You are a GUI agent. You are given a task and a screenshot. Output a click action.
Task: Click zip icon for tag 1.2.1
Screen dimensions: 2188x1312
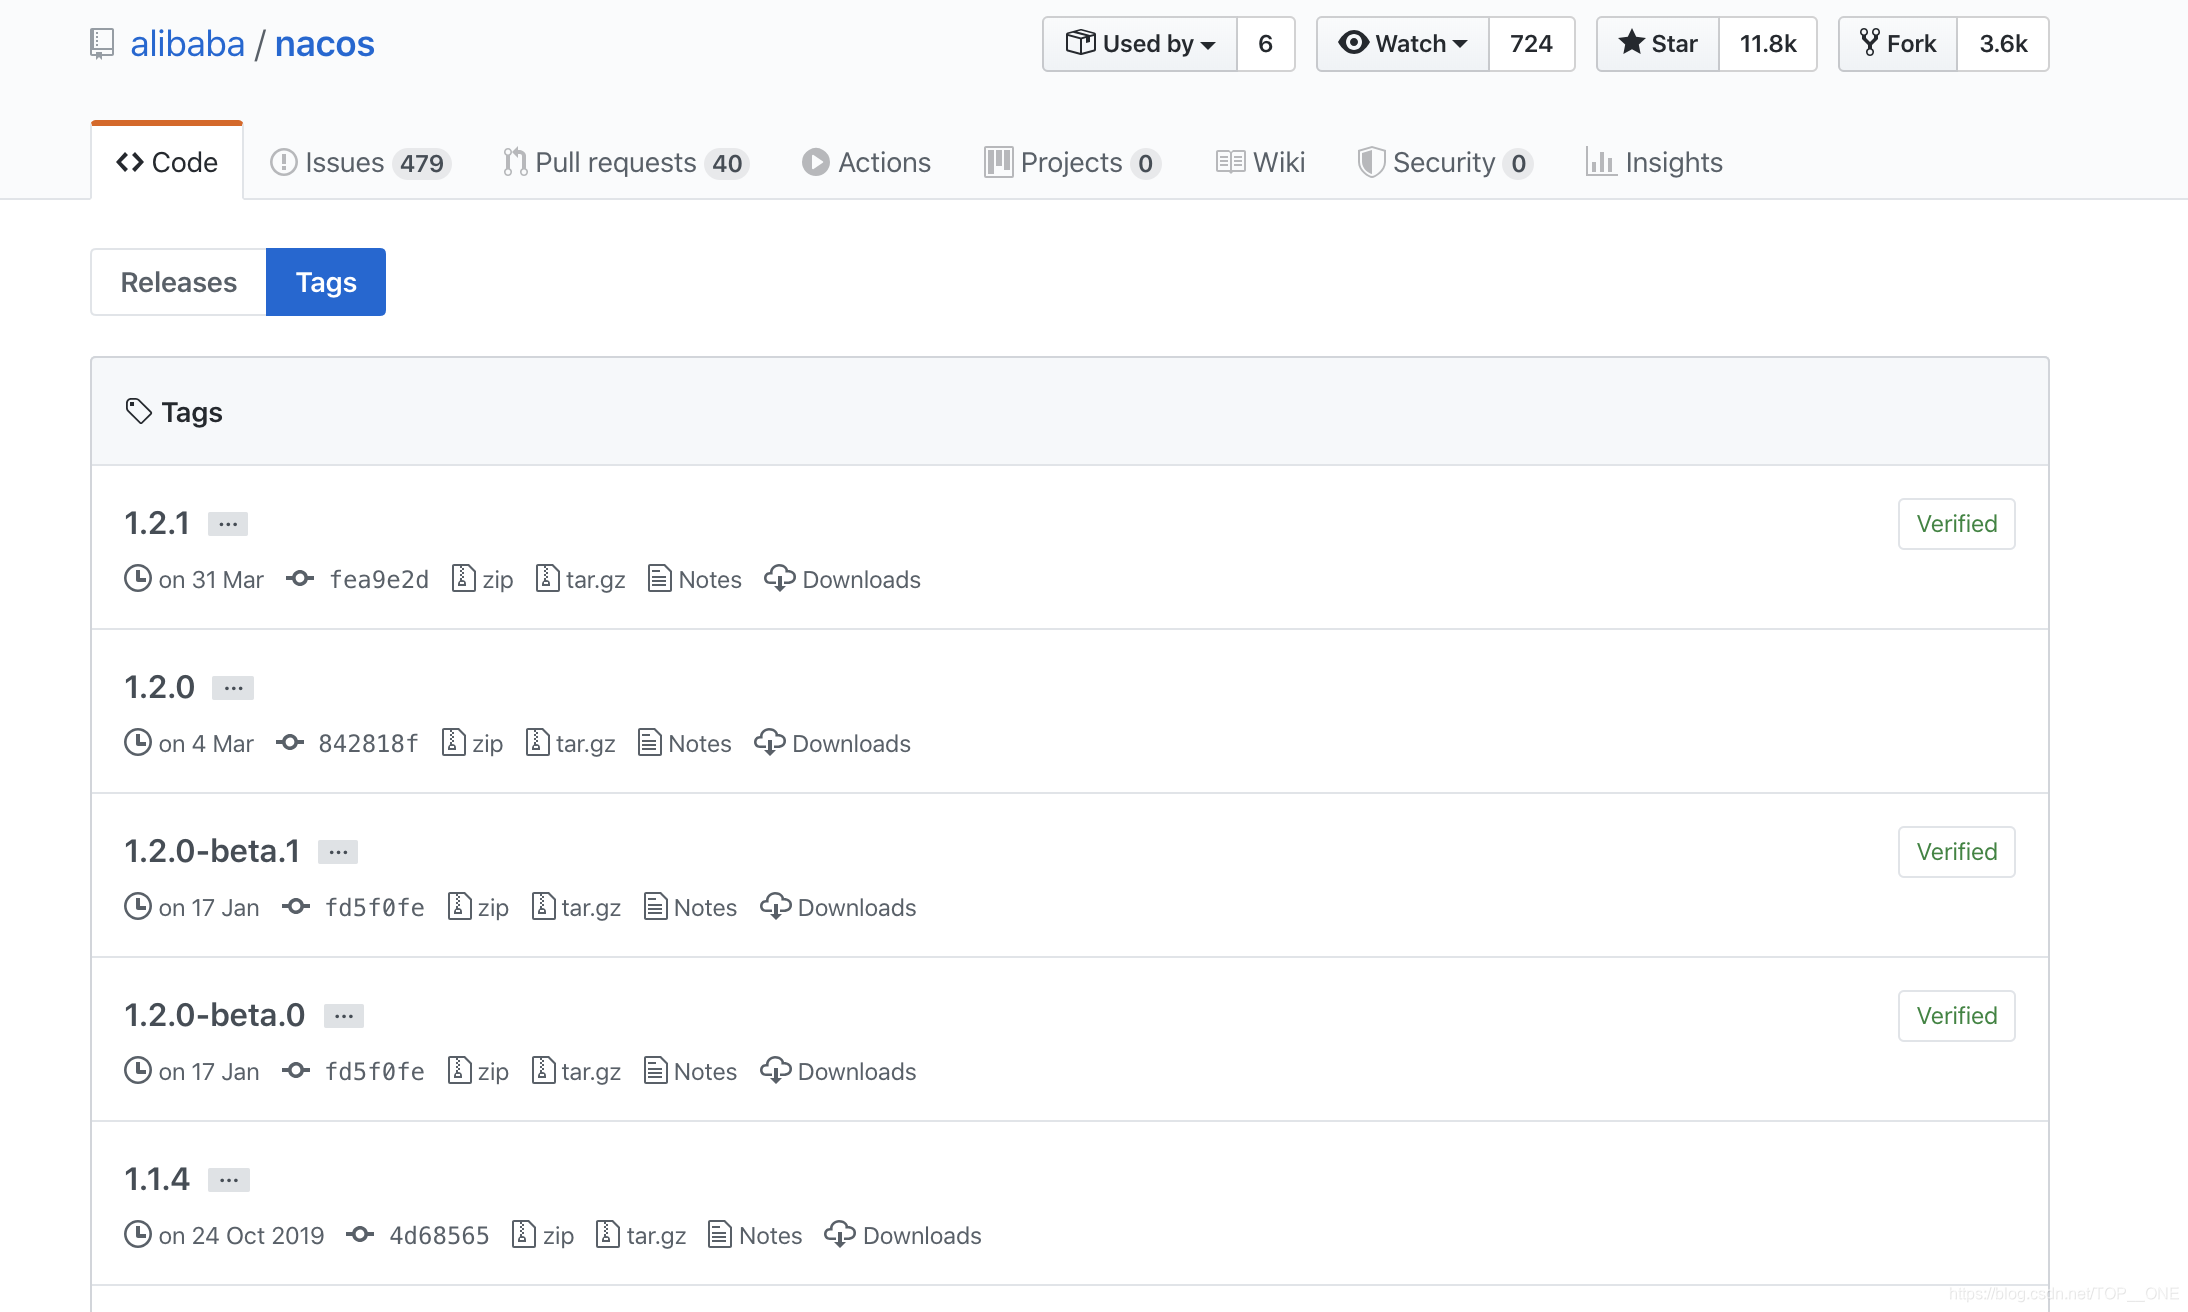(x=463, y=578)
